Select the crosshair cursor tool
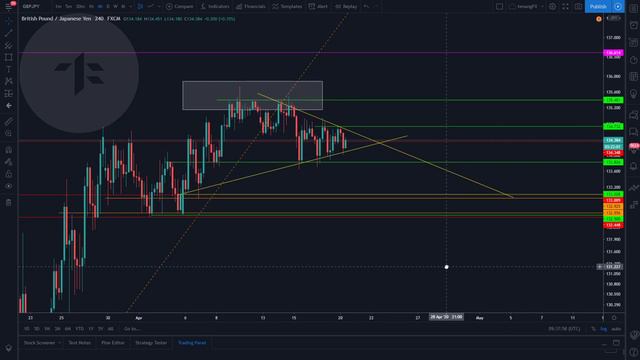Image resolution: width=640 pixels, height=360 pixels. click(x=8, y=20)
